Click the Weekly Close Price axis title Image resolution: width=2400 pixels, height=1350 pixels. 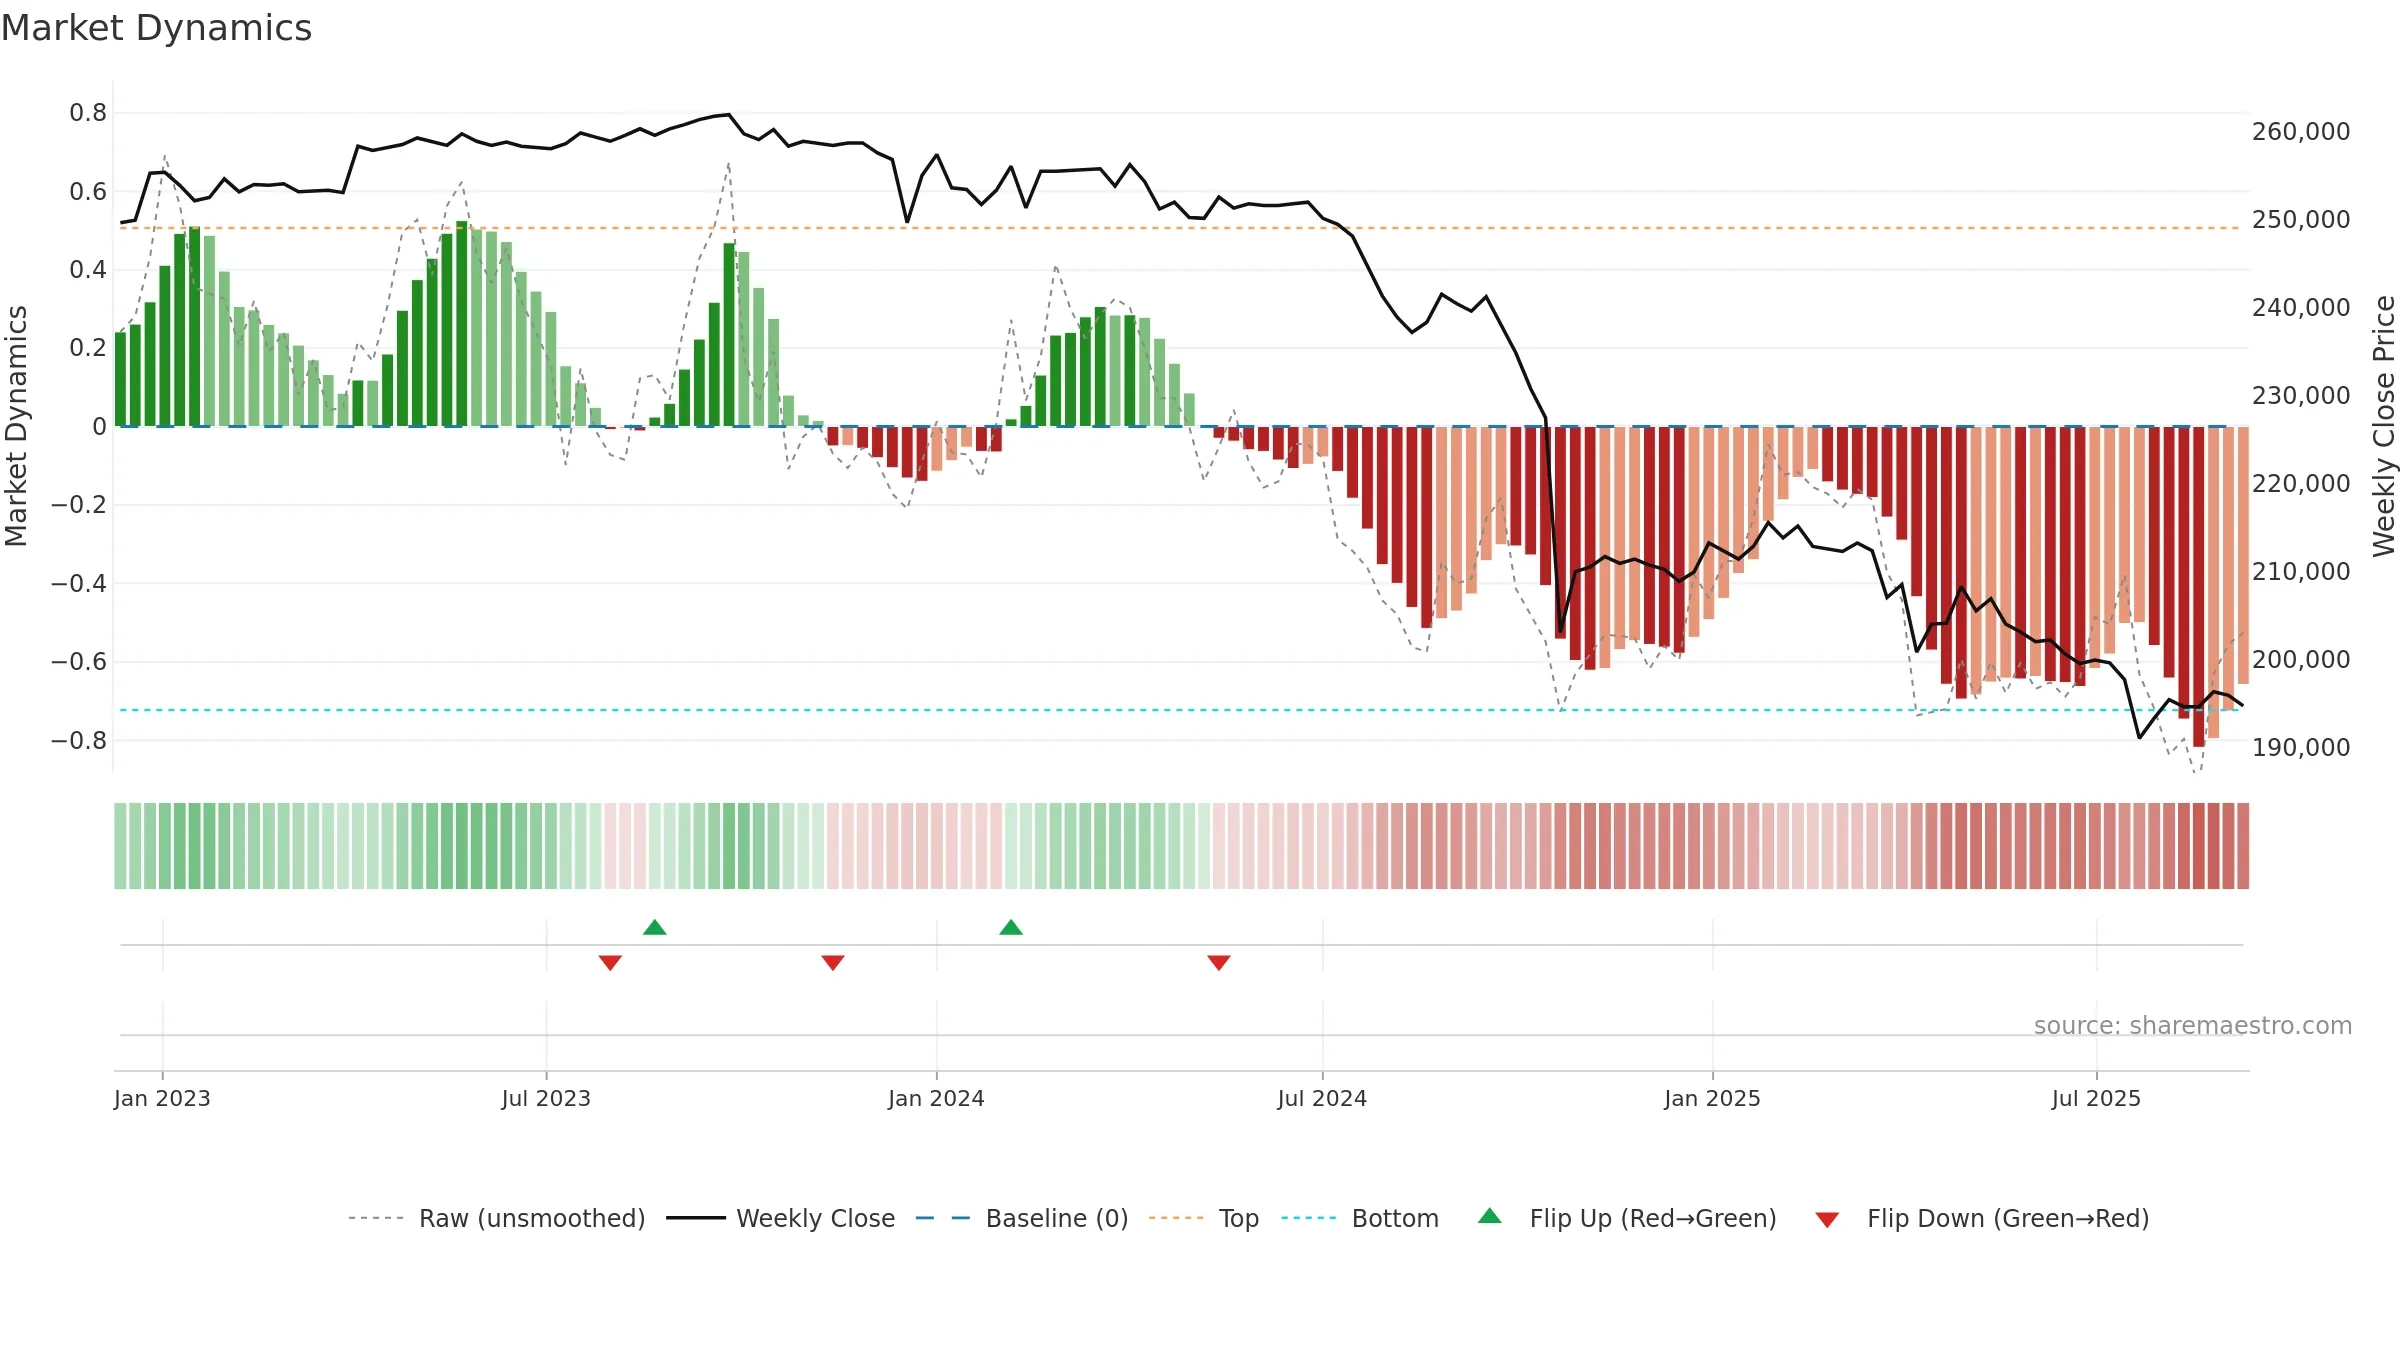coord(2384,426)
